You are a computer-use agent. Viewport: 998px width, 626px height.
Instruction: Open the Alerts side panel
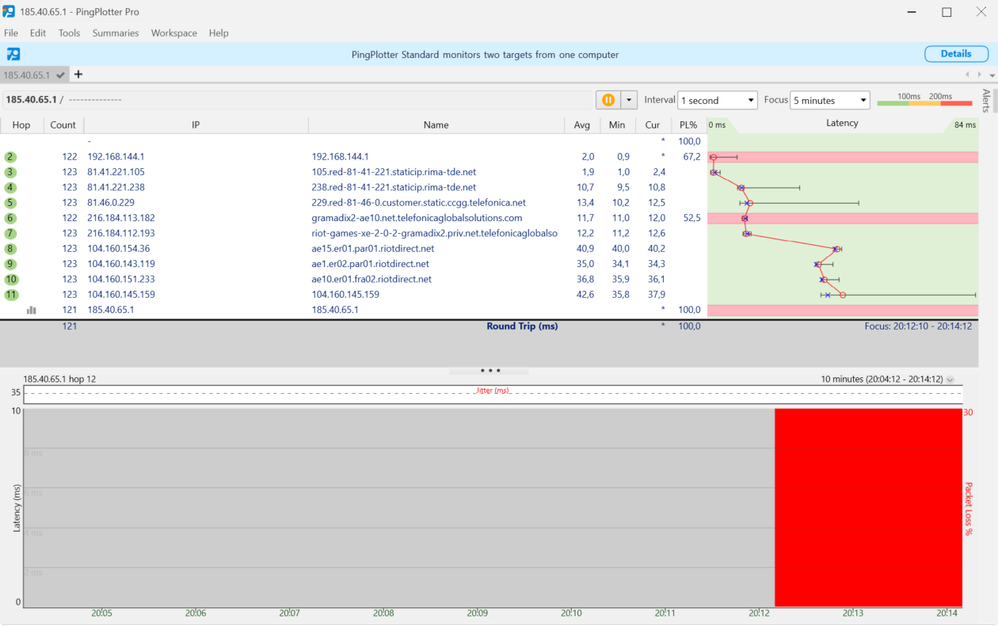tap(986, 101)
